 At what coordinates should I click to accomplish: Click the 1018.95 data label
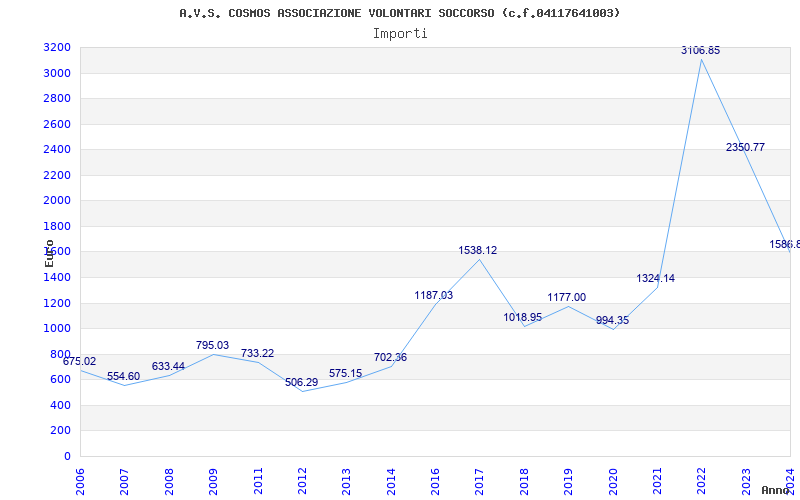coord(522,317)
